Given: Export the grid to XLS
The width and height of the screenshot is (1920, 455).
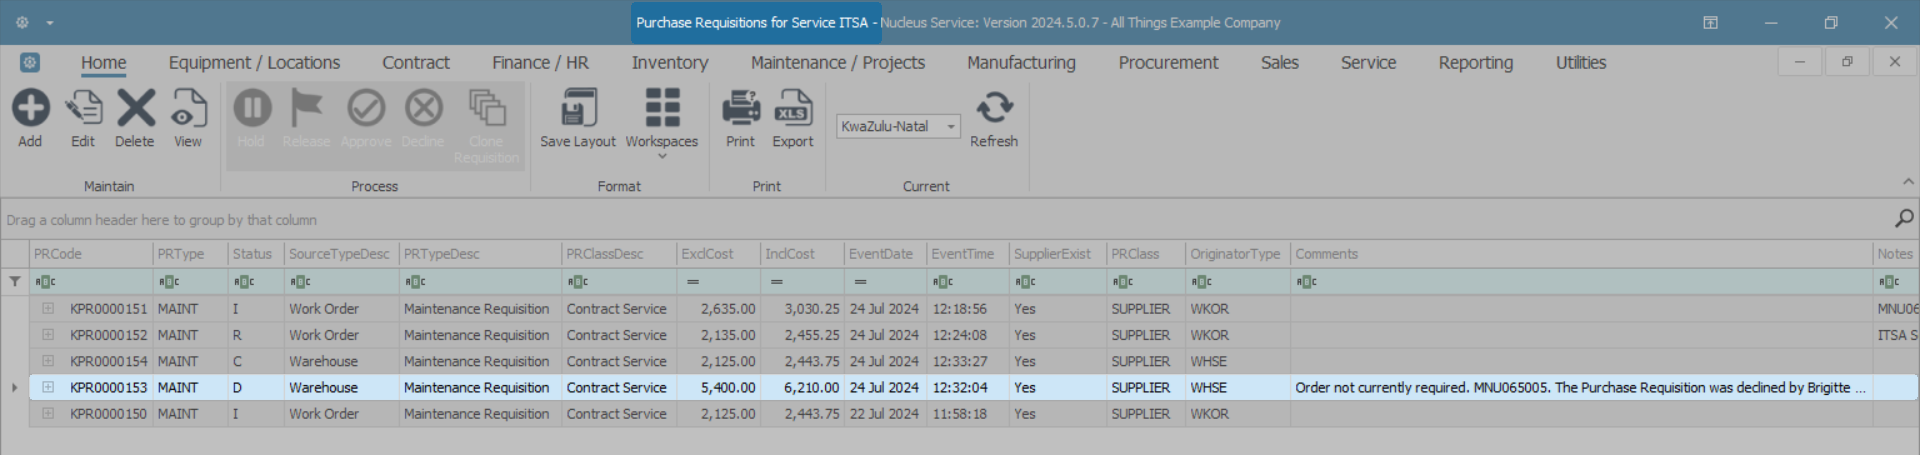Looking at the screenshot, I should click(x=793, y=109).
